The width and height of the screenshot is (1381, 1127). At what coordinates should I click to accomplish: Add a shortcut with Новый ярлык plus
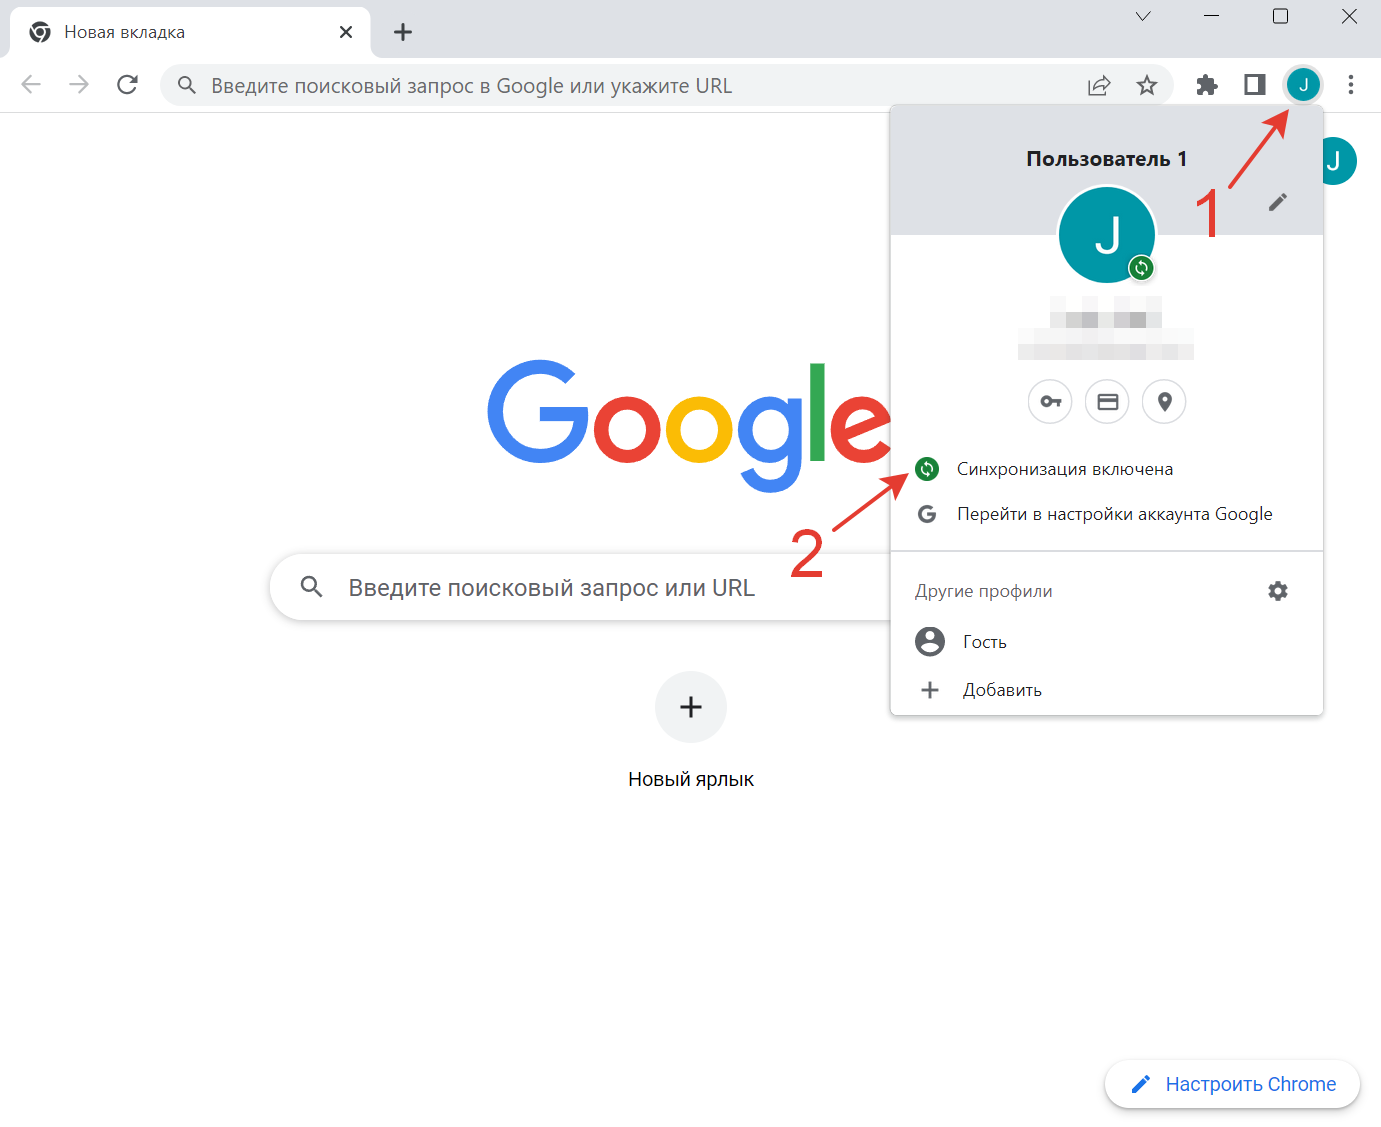pyautogui.click(x=691, y=707)
